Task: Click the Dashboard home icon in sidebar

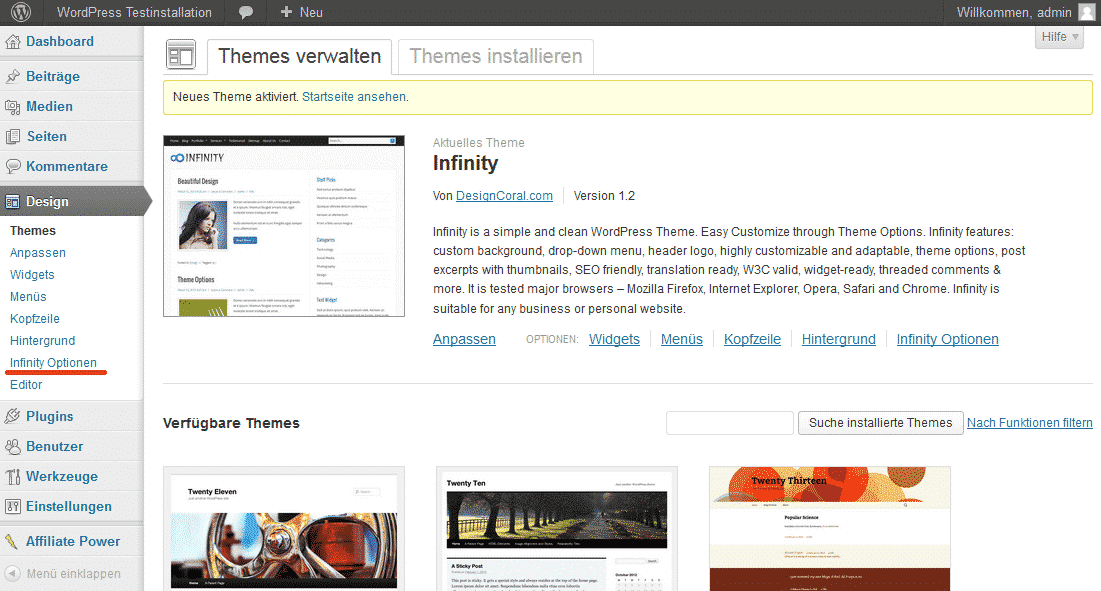Action: click(13, 42)
